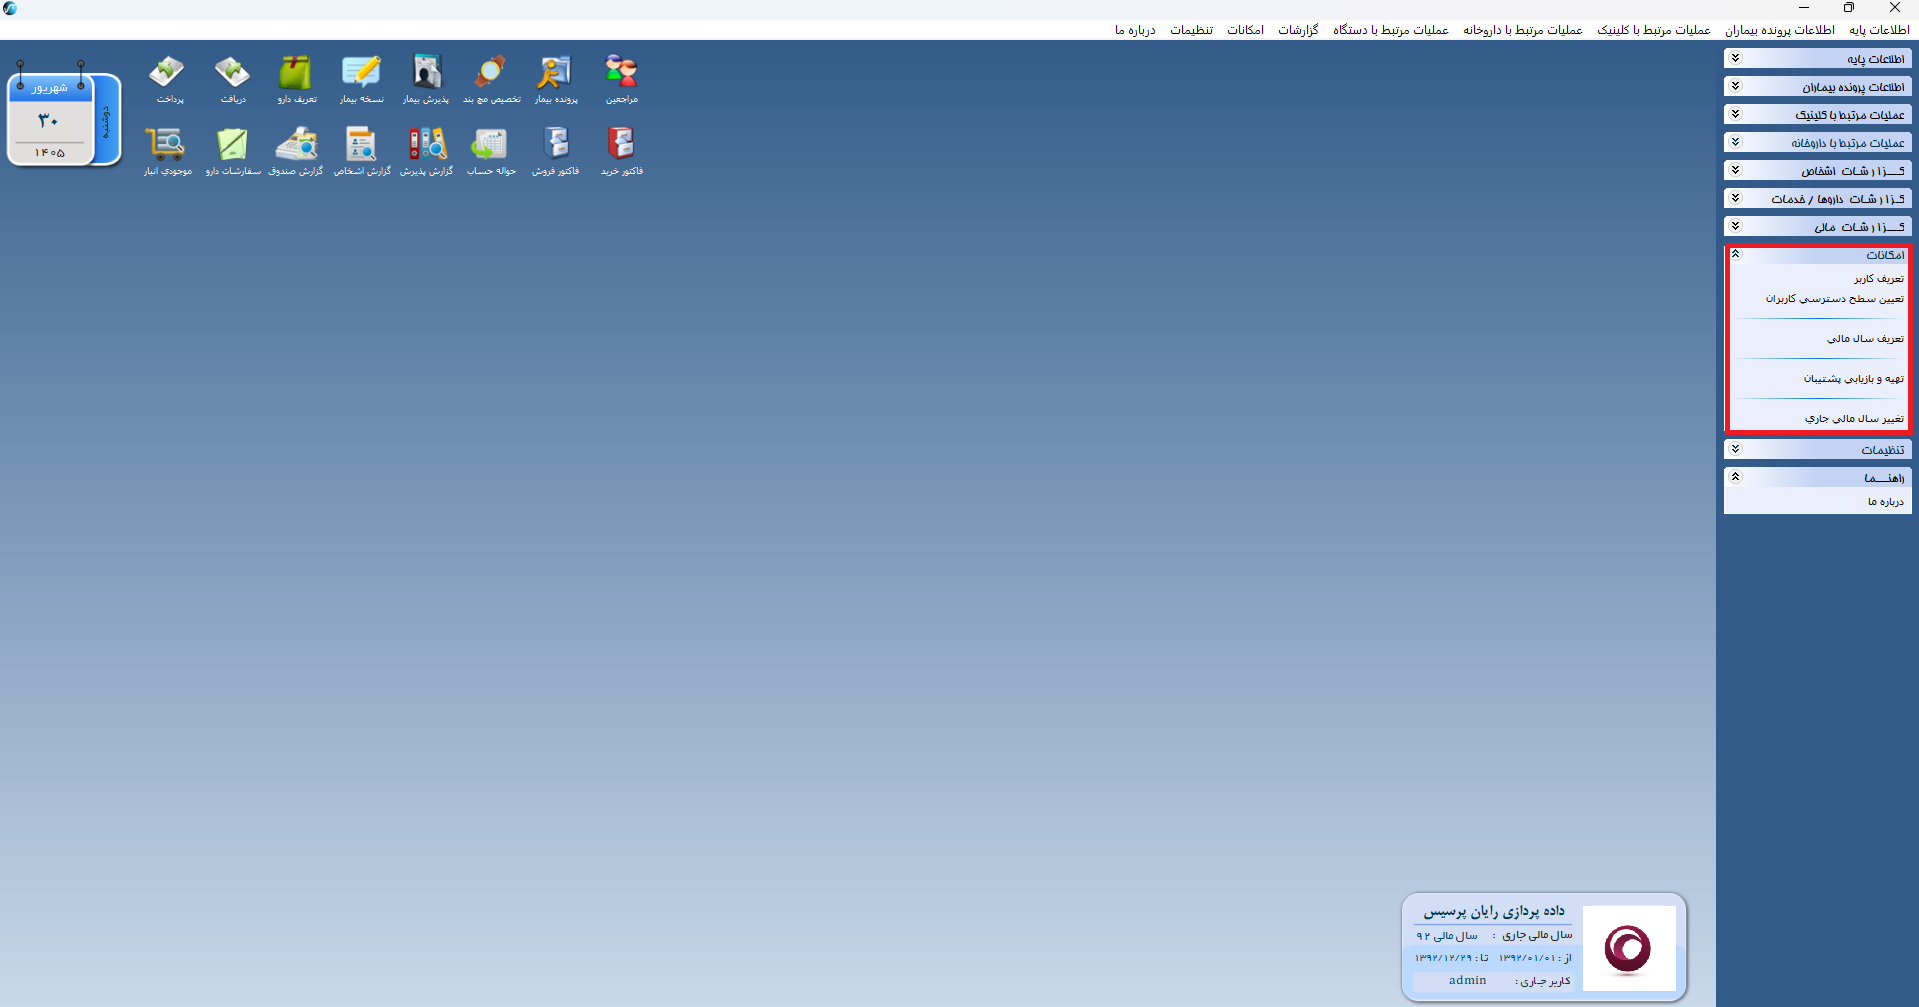Expand the اطلاعات پایه sidebar panel

tap(1818, 59)
